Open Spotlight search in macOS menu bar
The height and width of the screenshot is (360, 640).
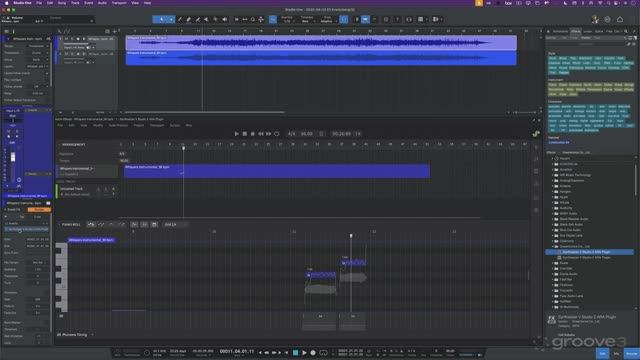pos(609,3)
